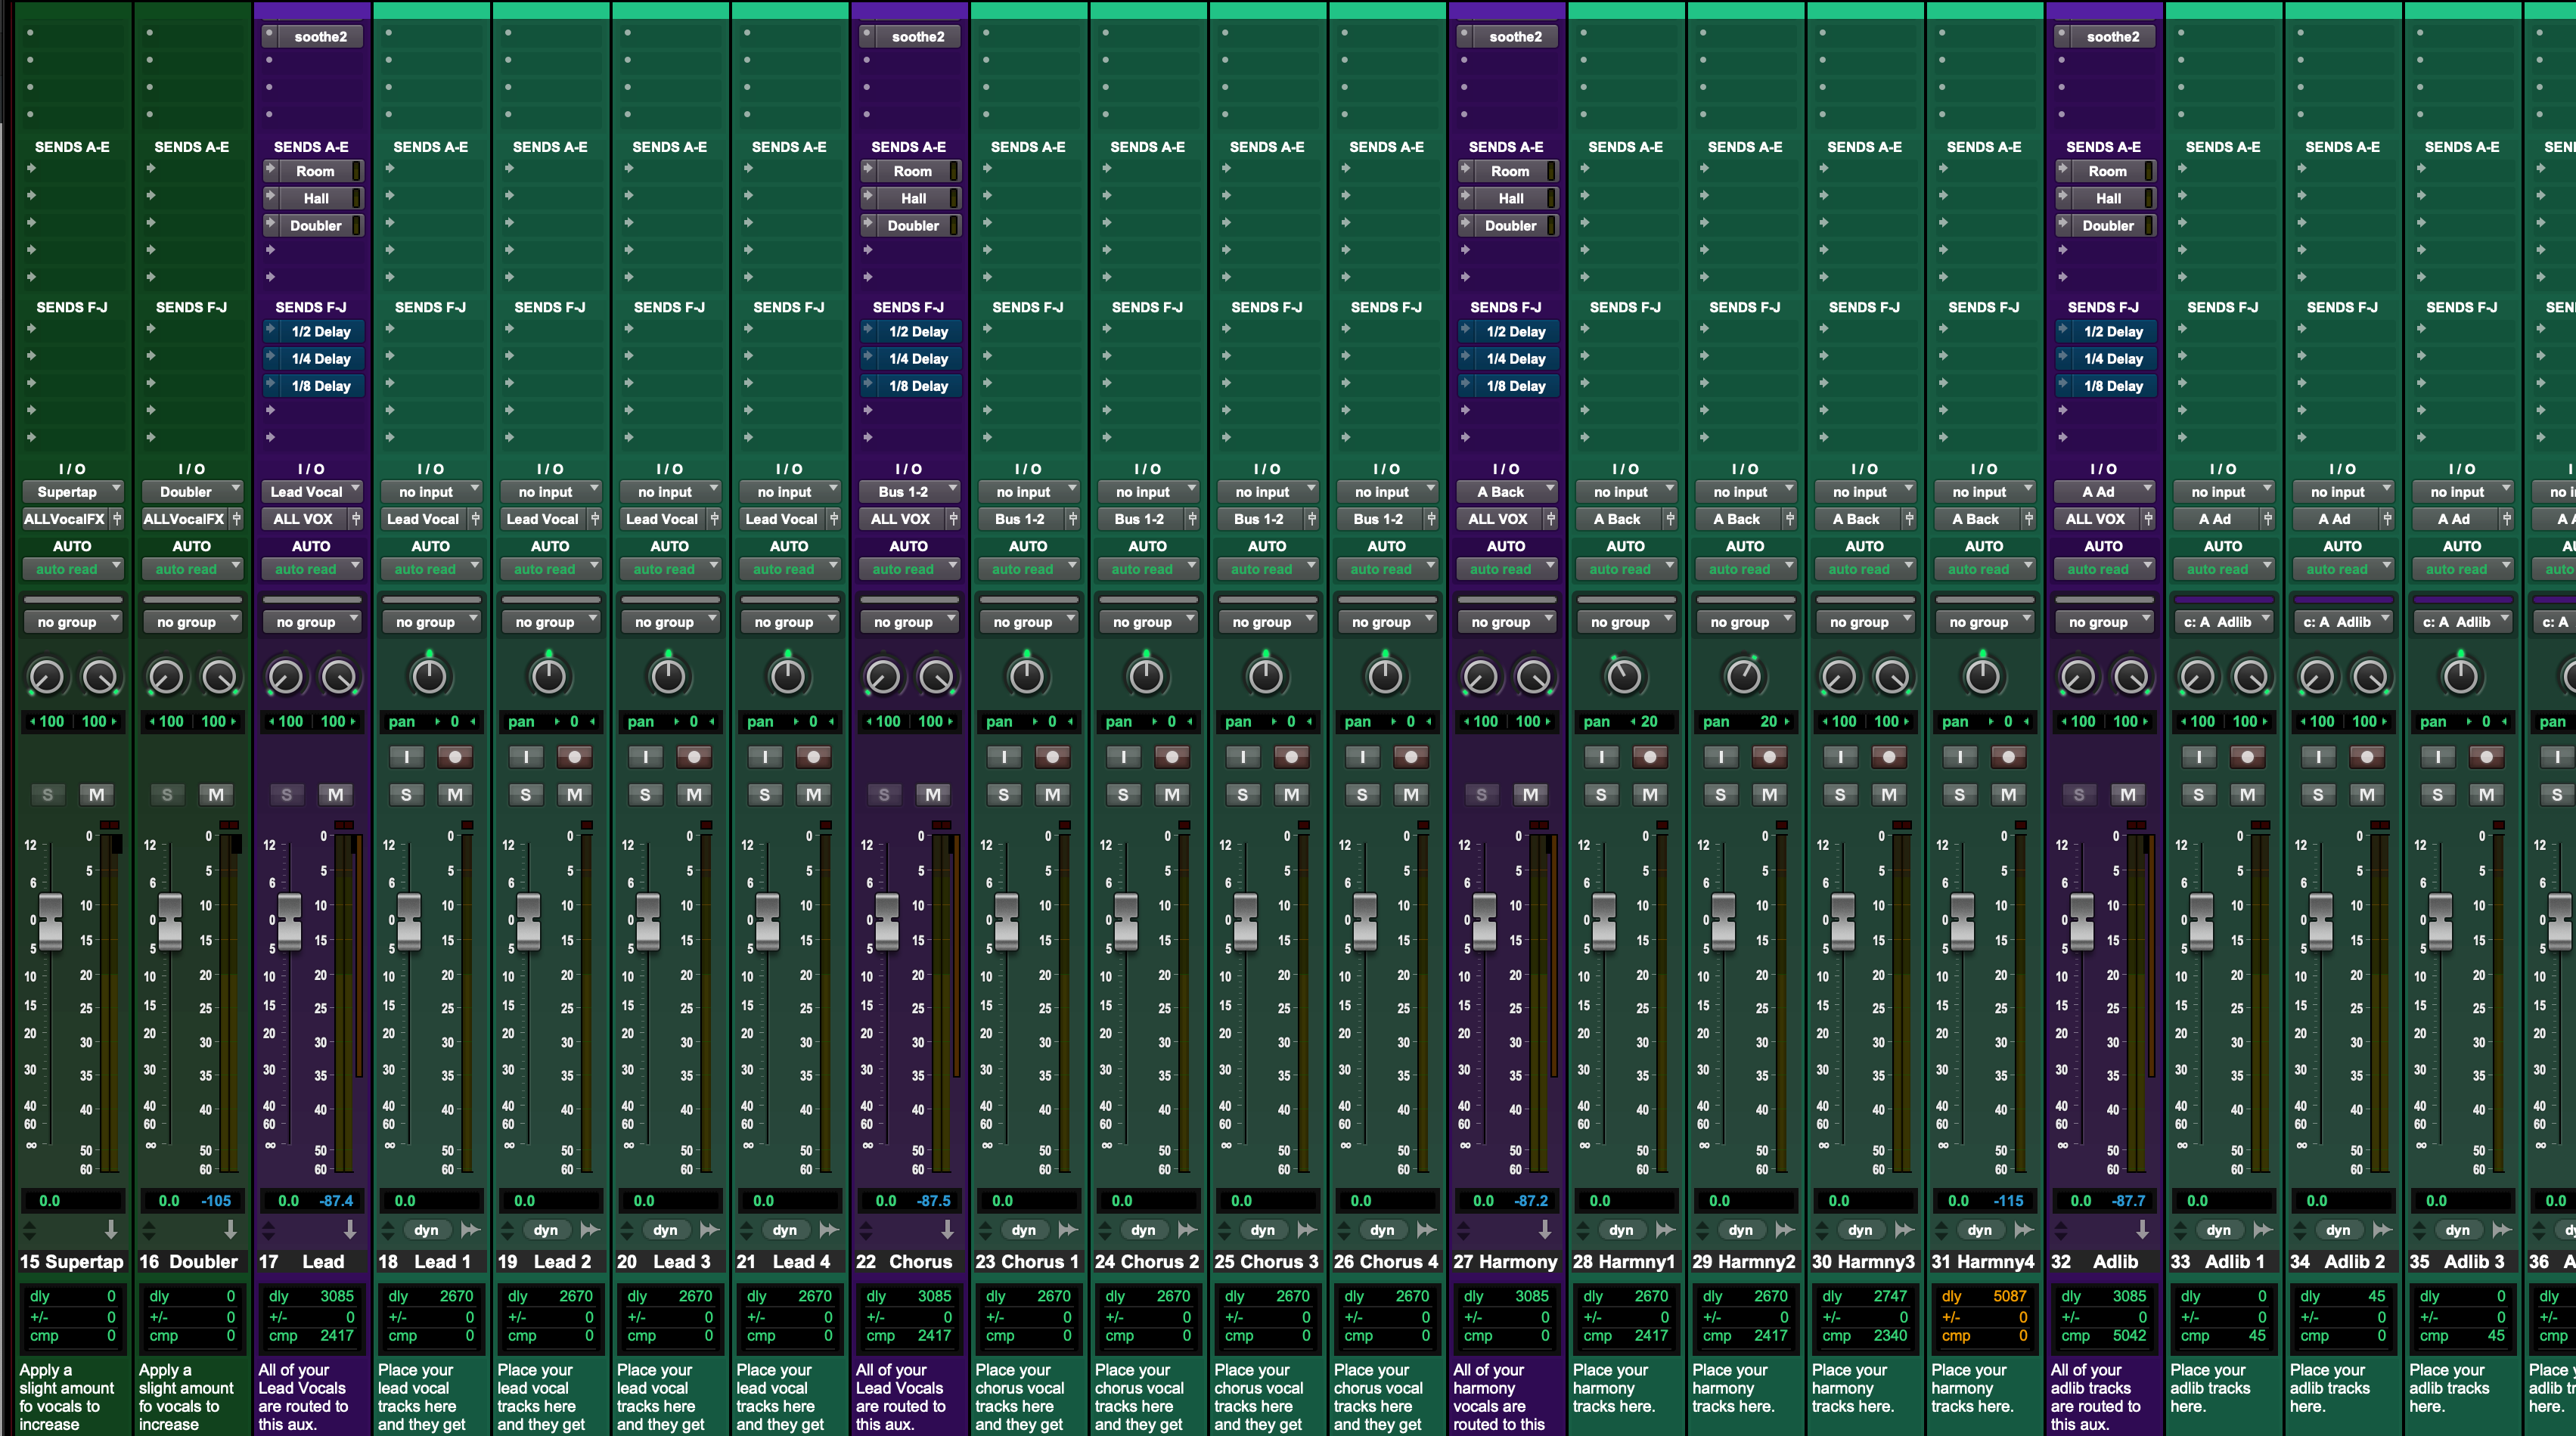The height and width of the screenshot is (1436, 2576).
Task: Click the pan knob on Chorus 2
Action: (1146, 677)
